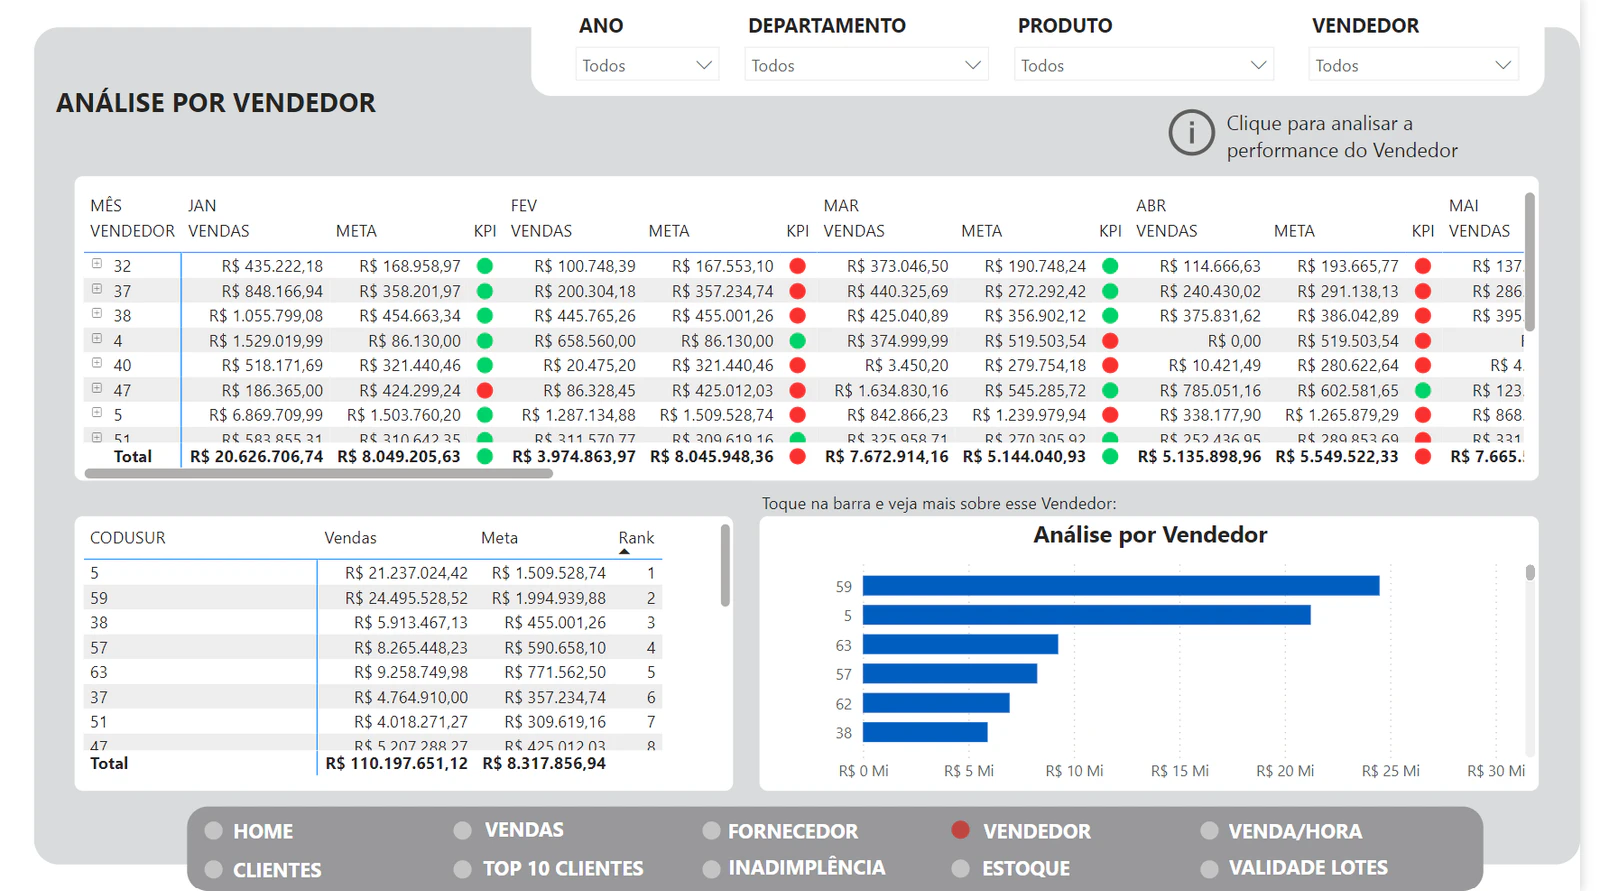Sort table by CODUSUR column header
Screen dimensions: 1600x891
point(128,538)
